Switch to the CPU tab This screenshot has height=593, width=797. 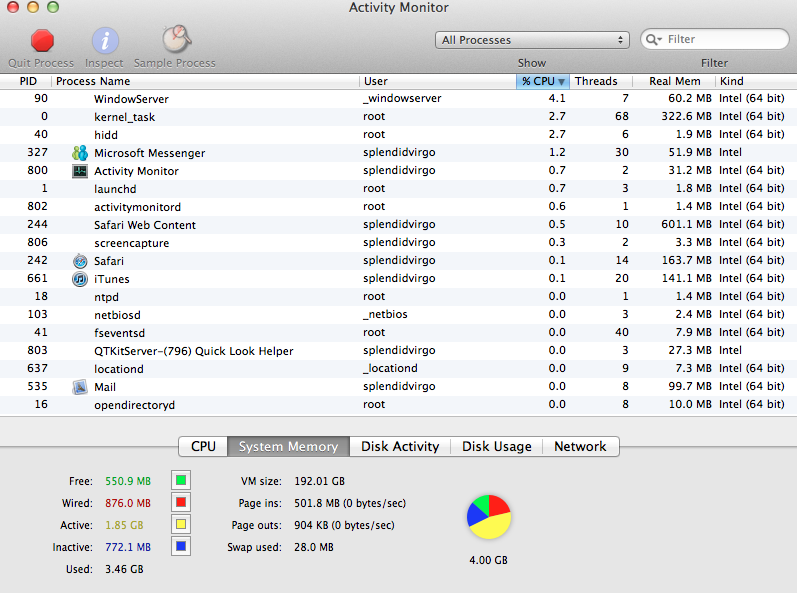pyautogui.click(x=203, y=446)
